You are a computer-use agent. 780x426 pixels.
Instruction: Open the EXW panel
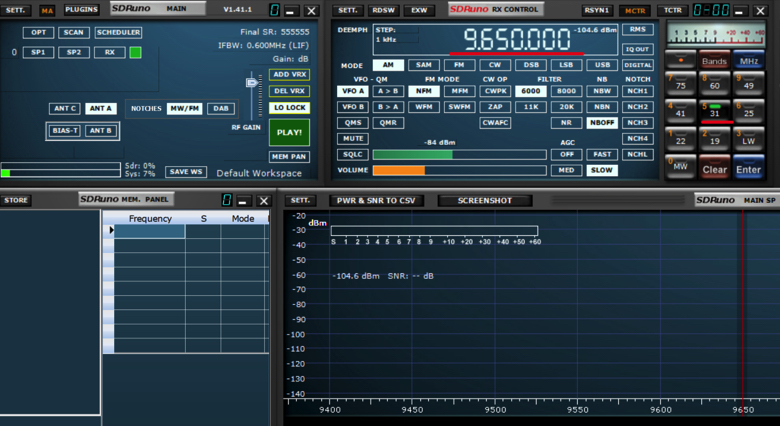coord(419,10)
